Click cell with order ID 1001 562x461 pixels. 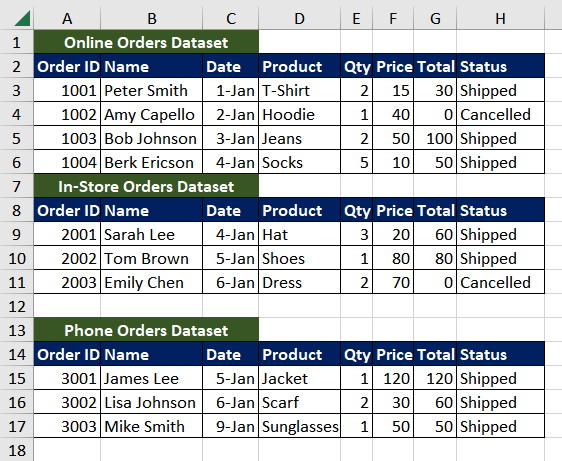(67, 90)
